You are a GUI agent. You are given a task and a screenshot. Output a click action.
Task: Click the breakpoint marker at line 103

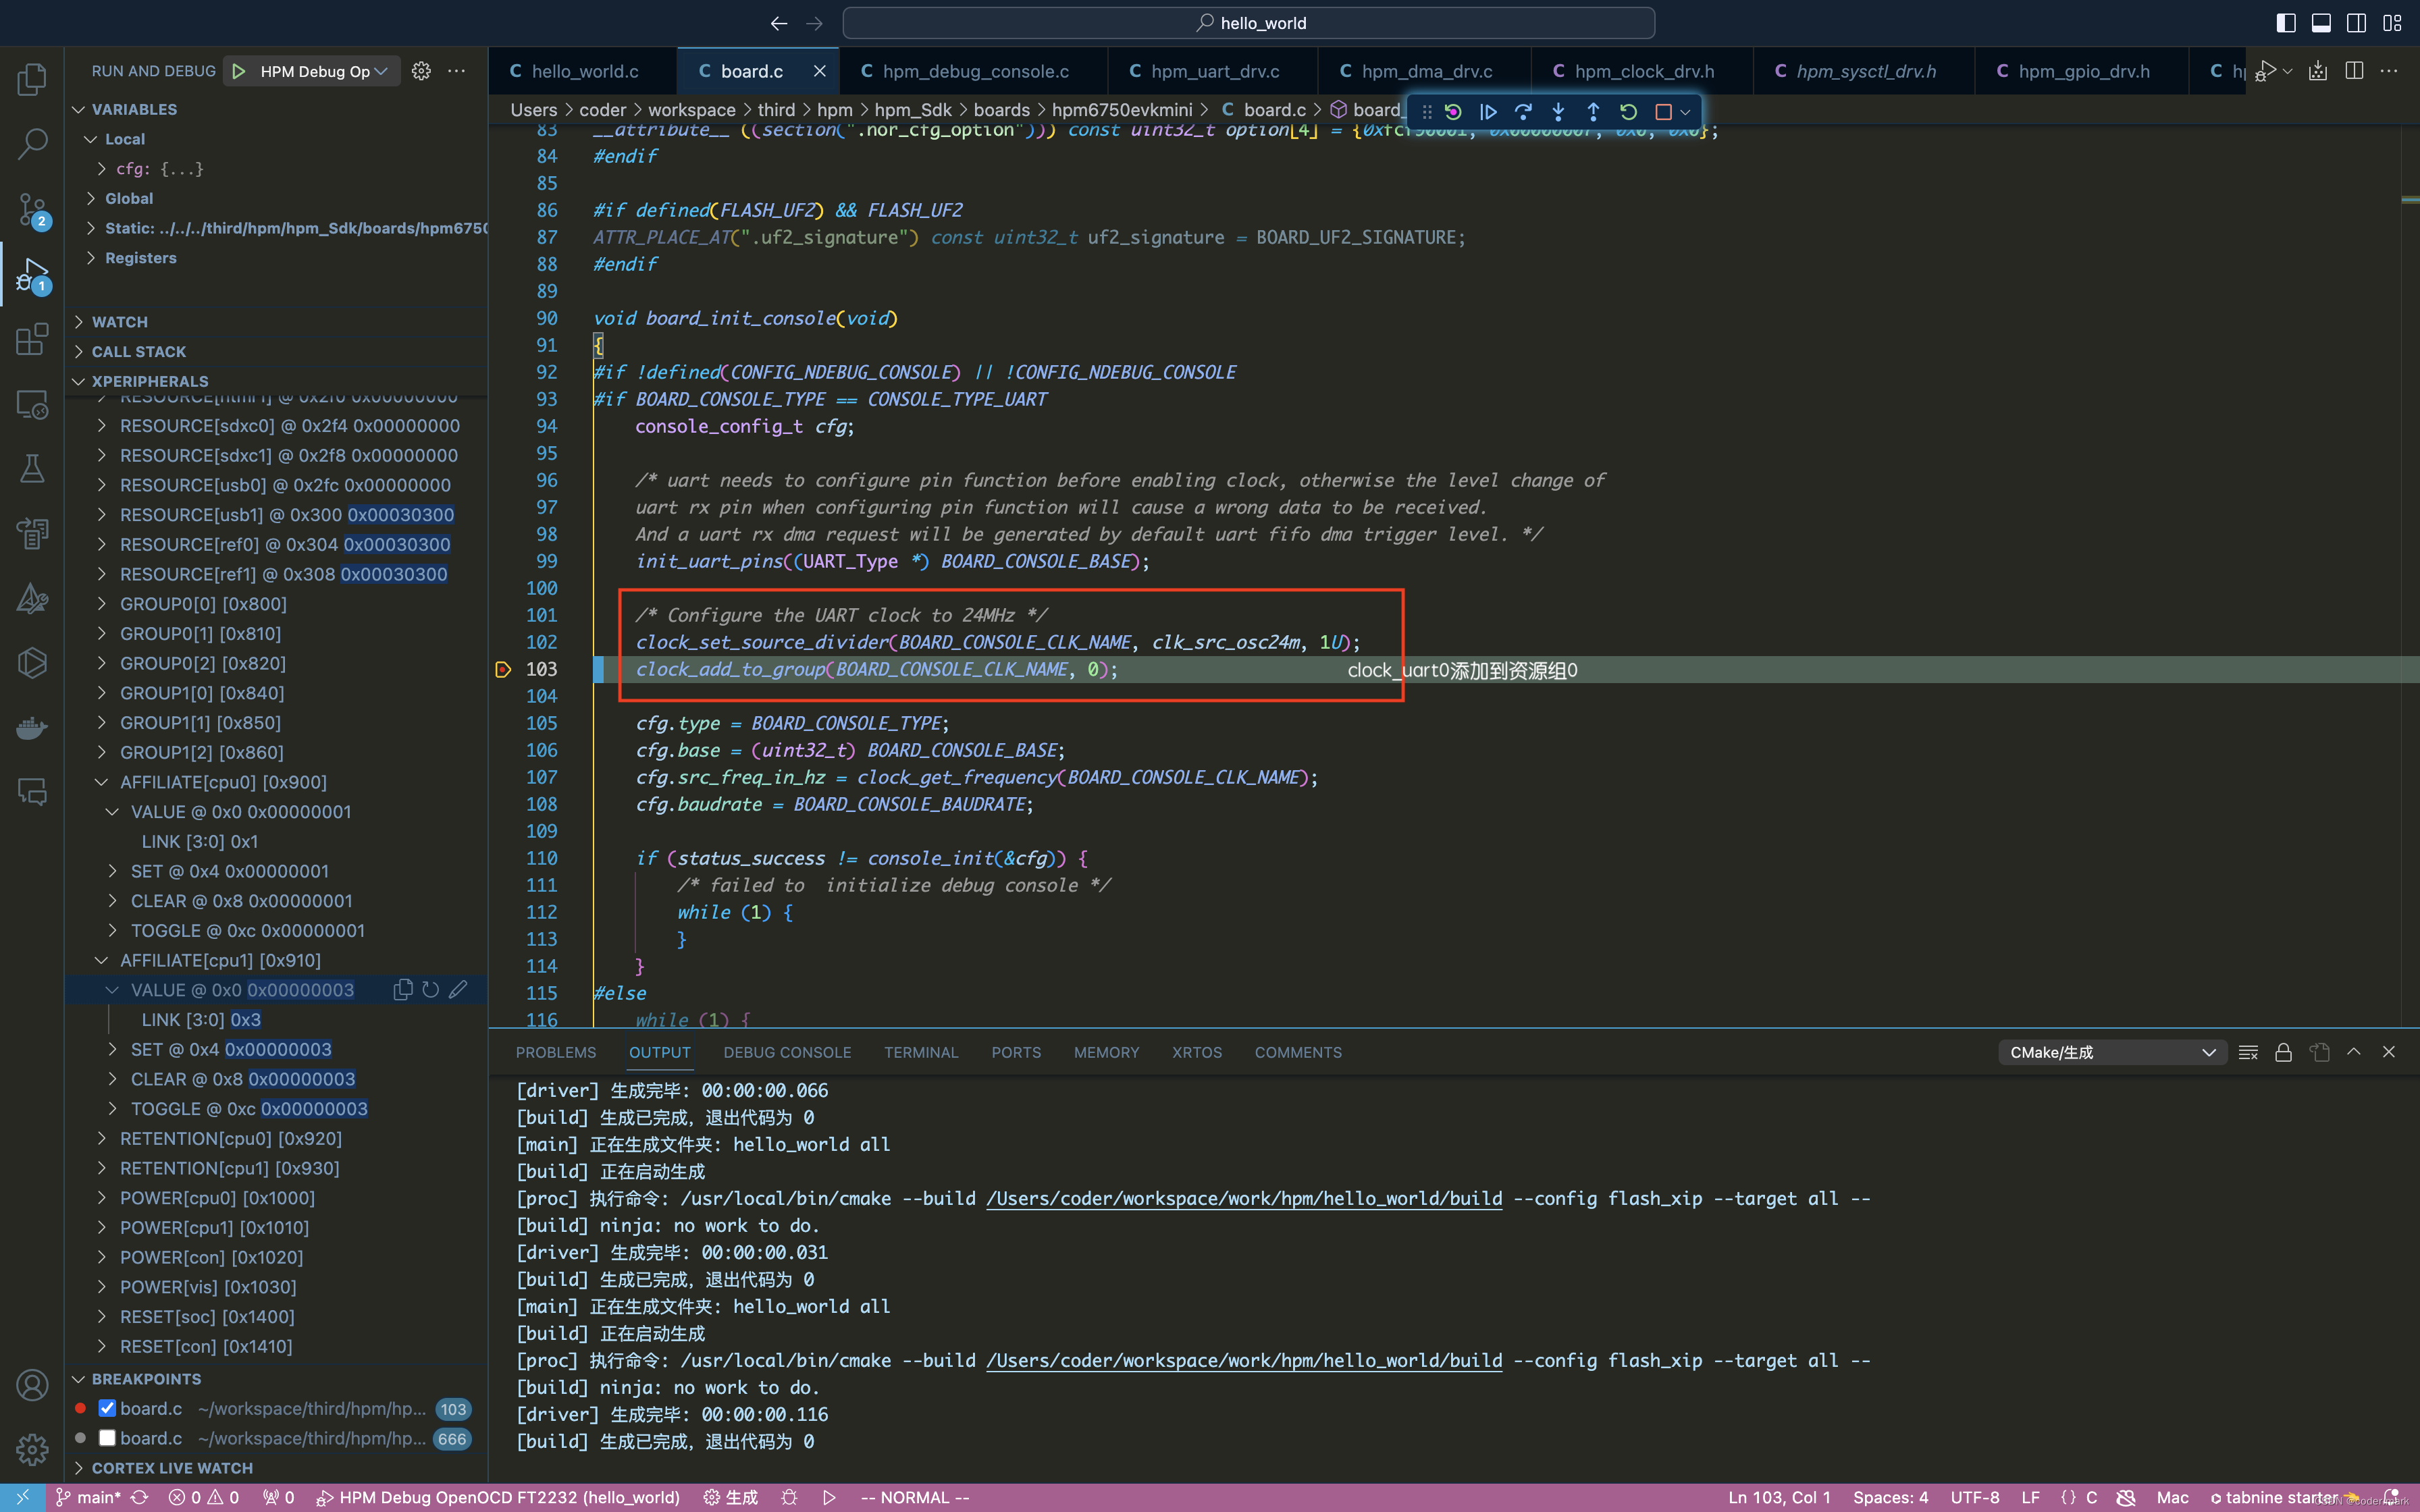[503, 669]
